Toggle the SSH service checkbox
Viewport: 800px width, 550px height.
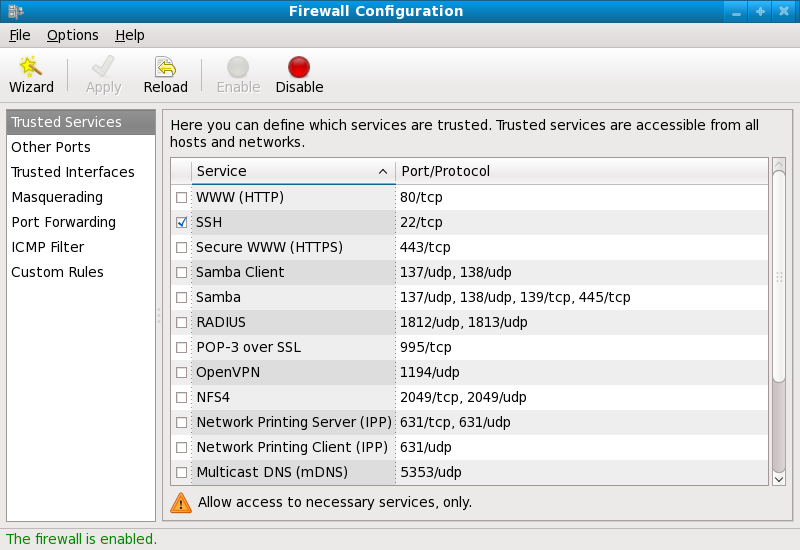tap(181, 222)
